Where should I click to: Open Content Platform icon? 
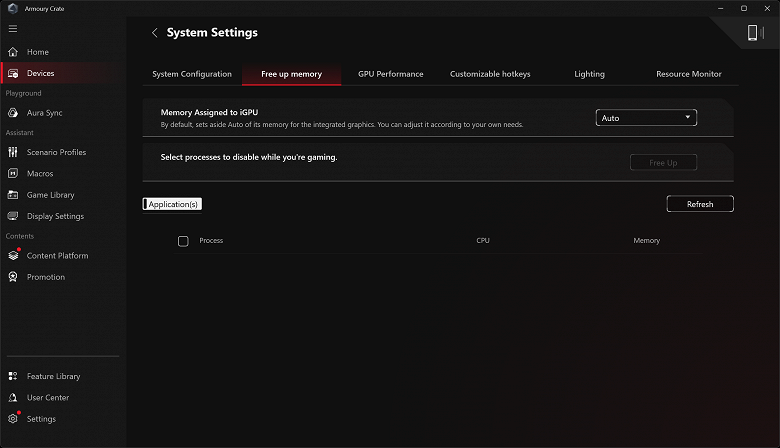pos(13,256)
